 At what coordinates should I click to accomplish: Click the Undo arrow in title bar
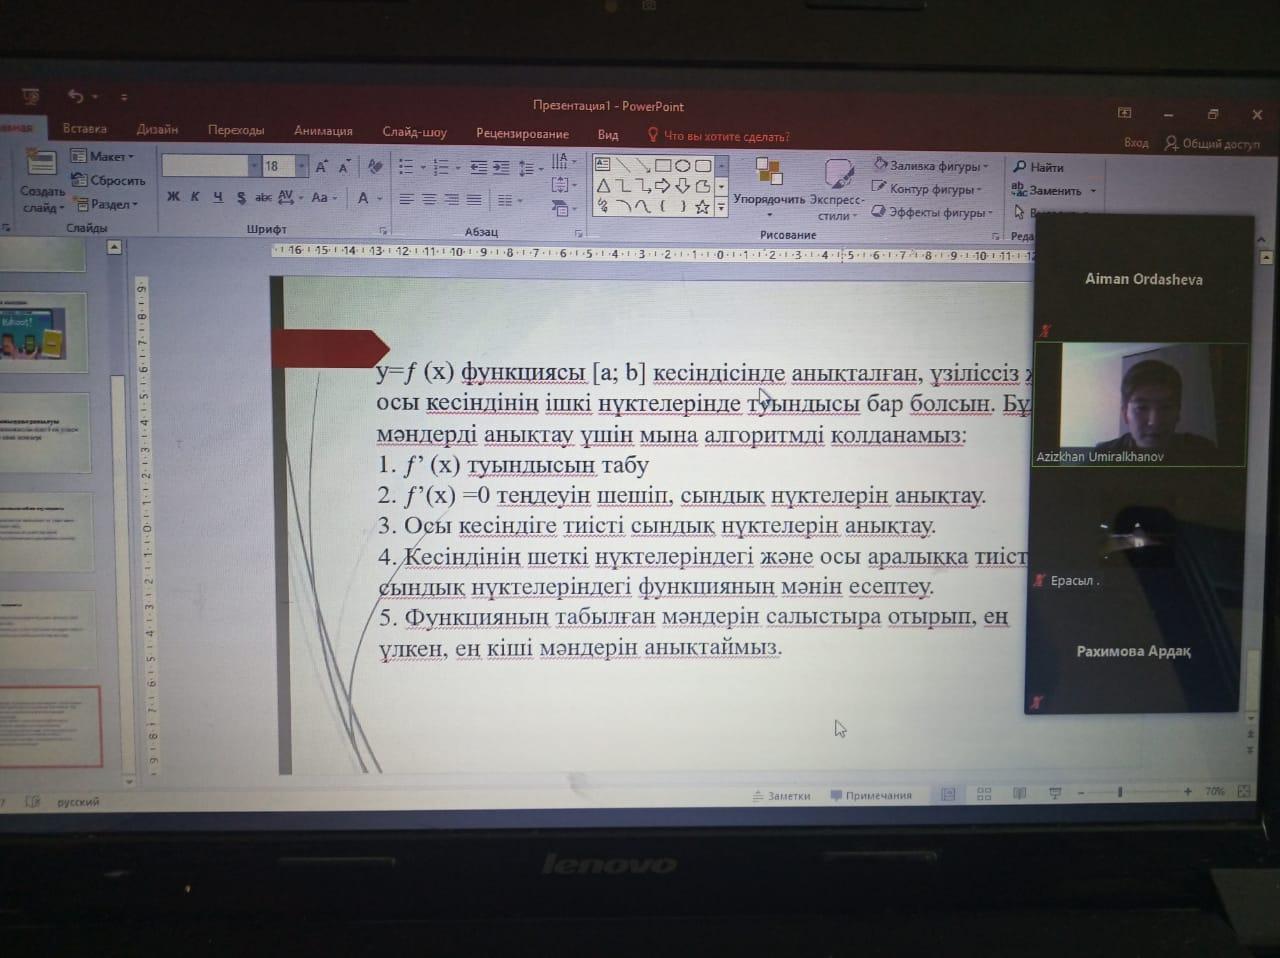point(75,96)
